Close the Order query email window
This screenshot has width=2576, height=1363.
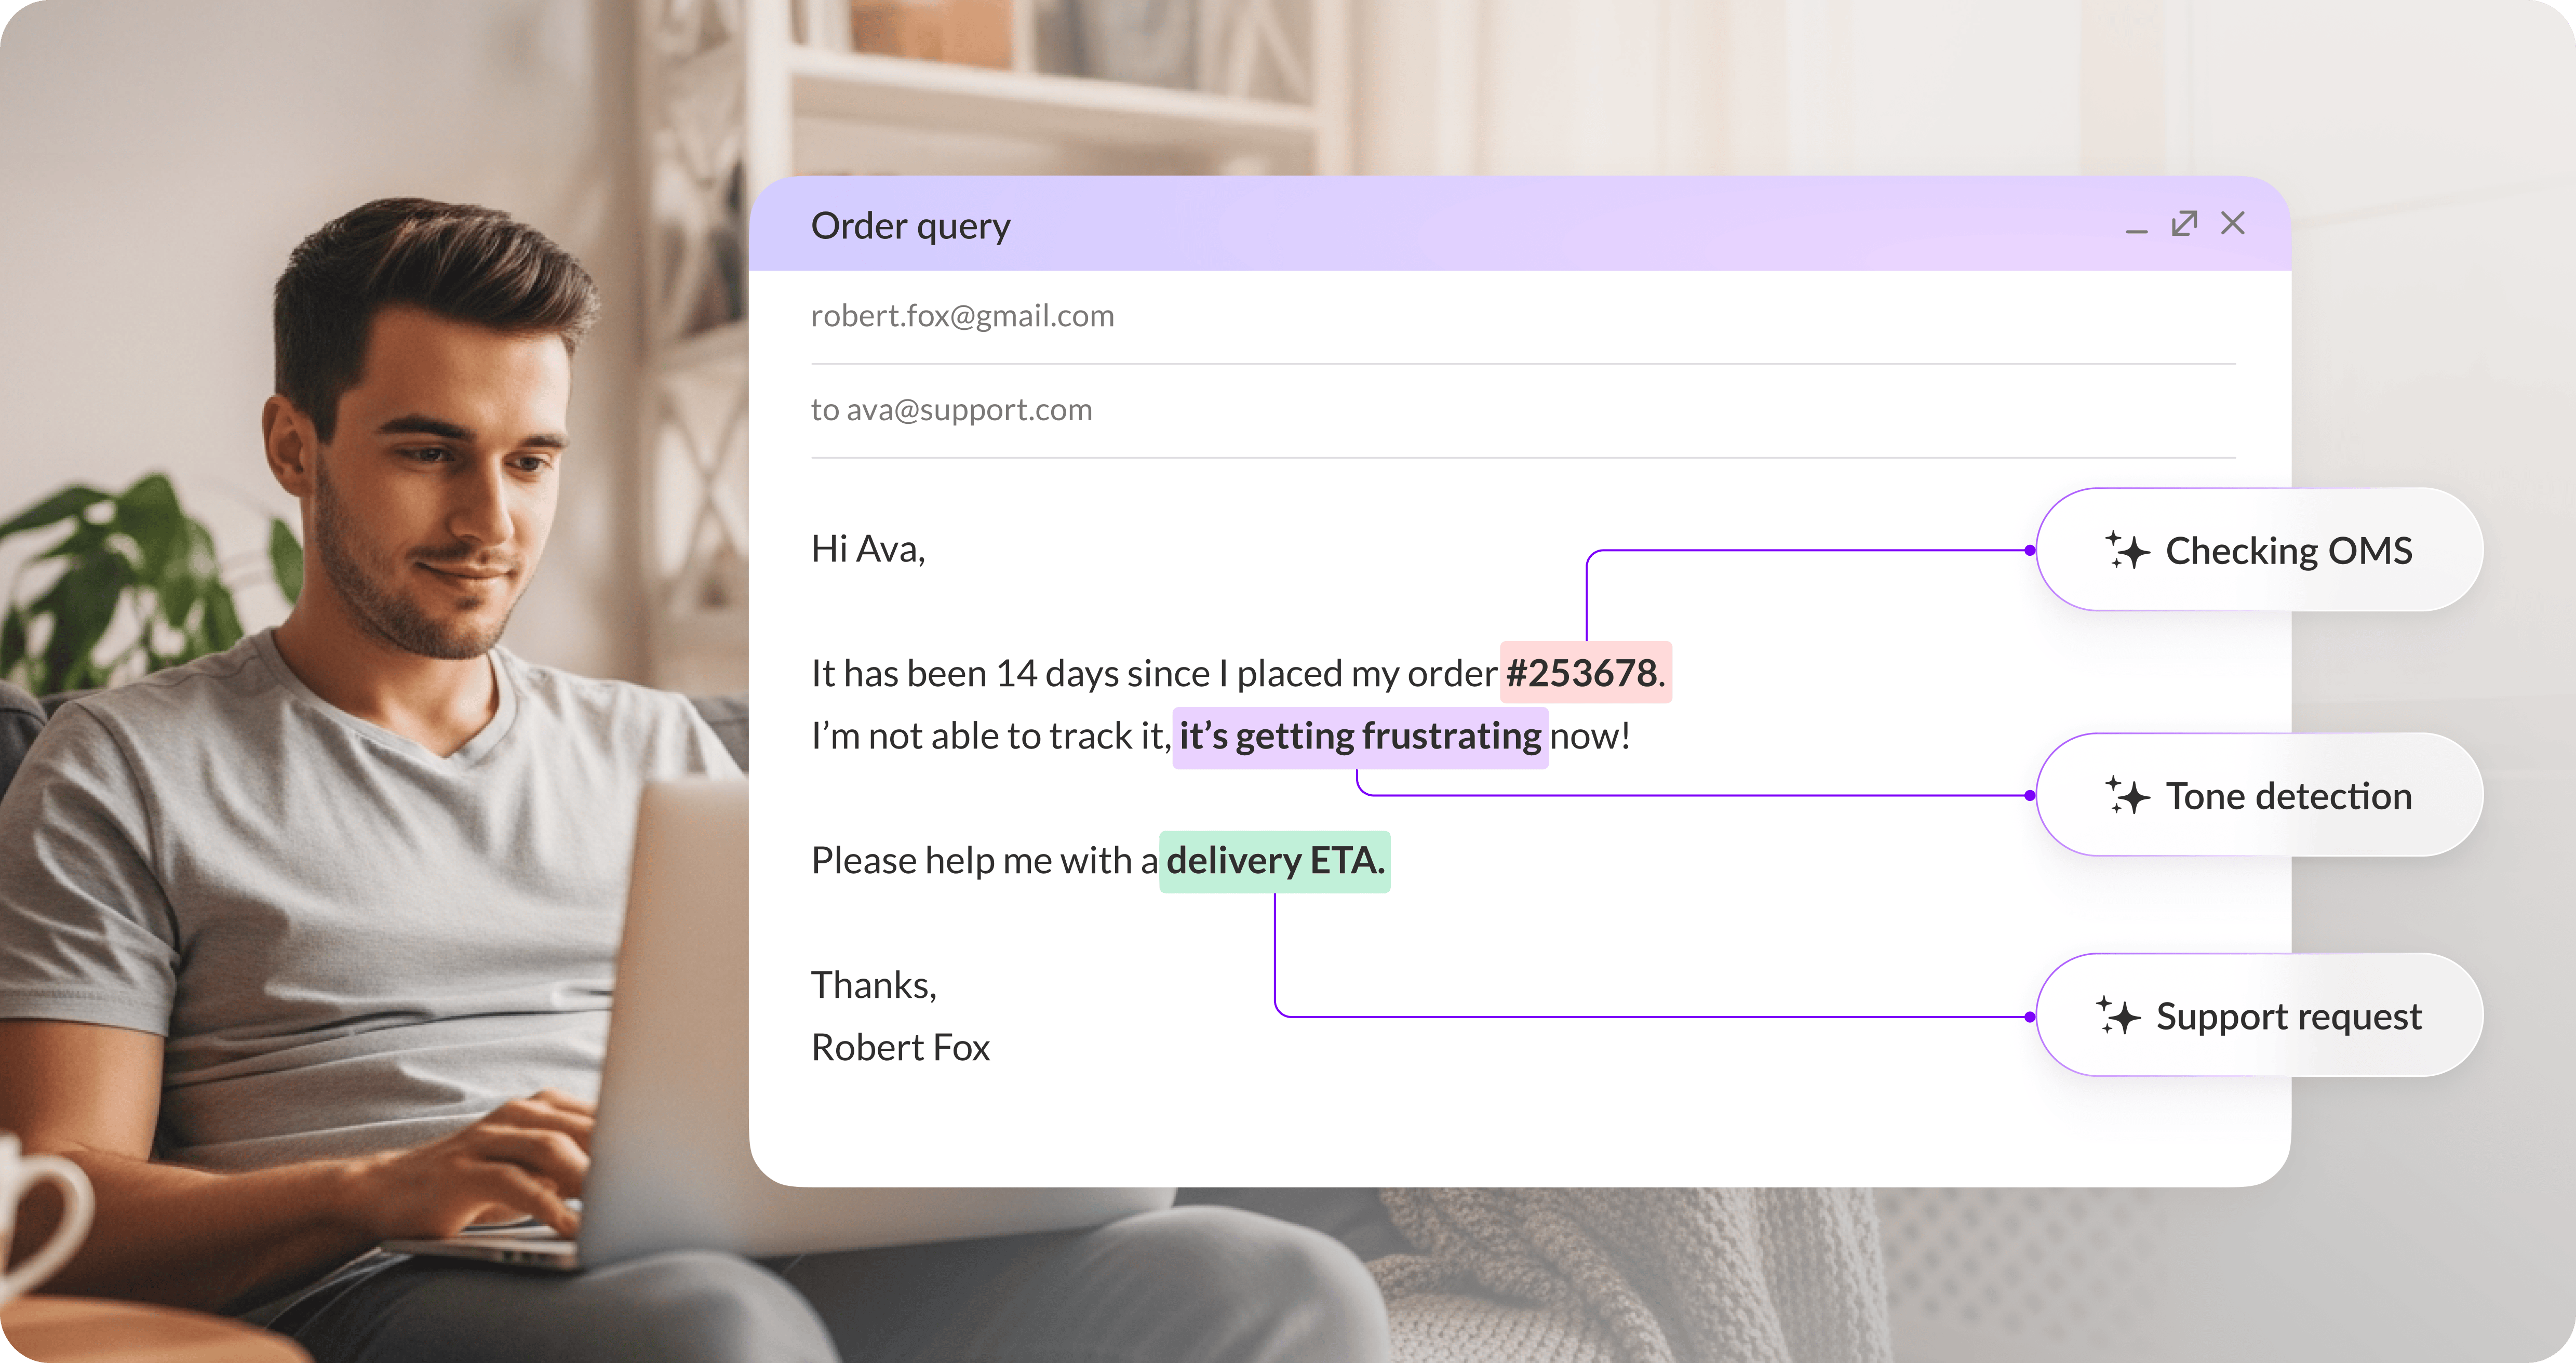[2232, 224]
